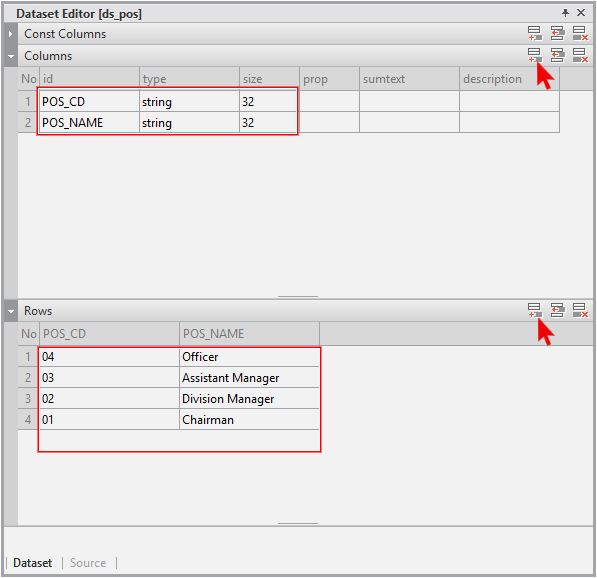Click the POS_CD header in Rows grid
The image size is (597, 578).
click(x=109, y=334)
